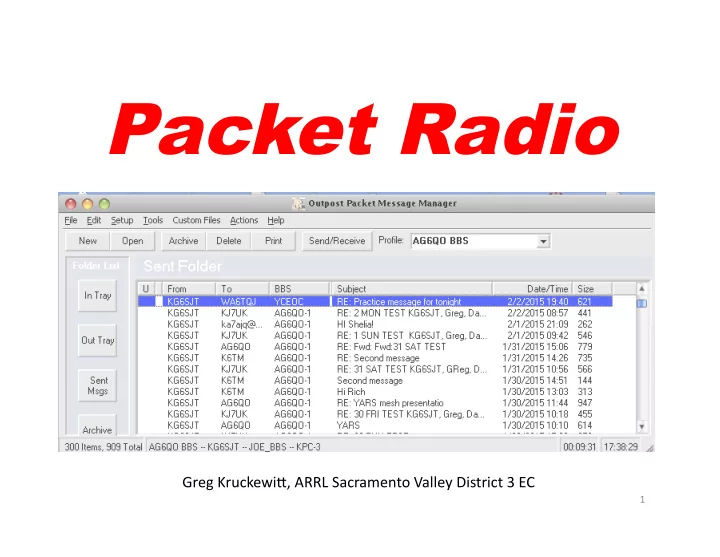Click the Print toolbar button
The height and width of the screenshot is (557, 720).
273,241
